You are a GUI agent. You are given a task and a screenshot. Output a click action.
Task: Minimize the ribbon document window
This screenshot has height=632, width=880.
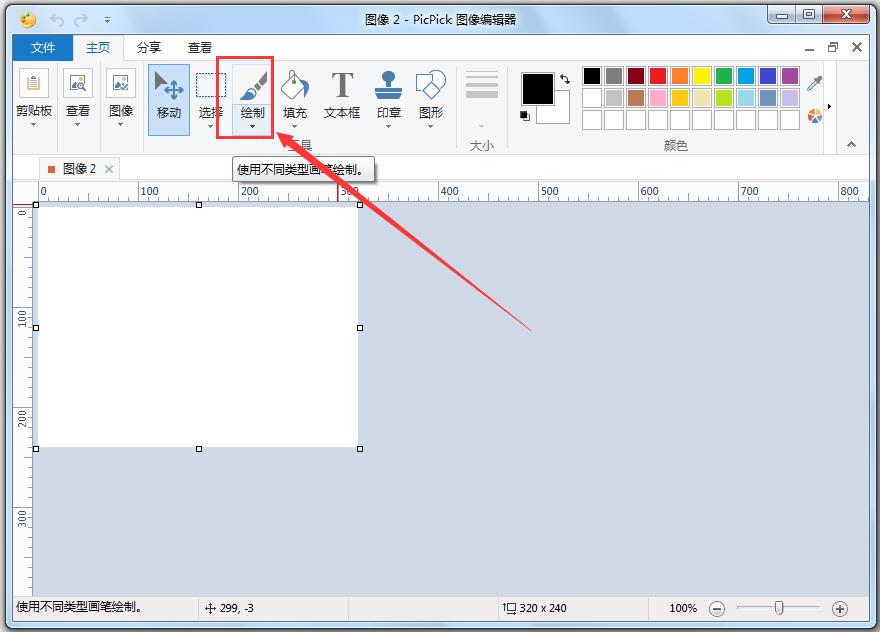click(x=809, y=48)
